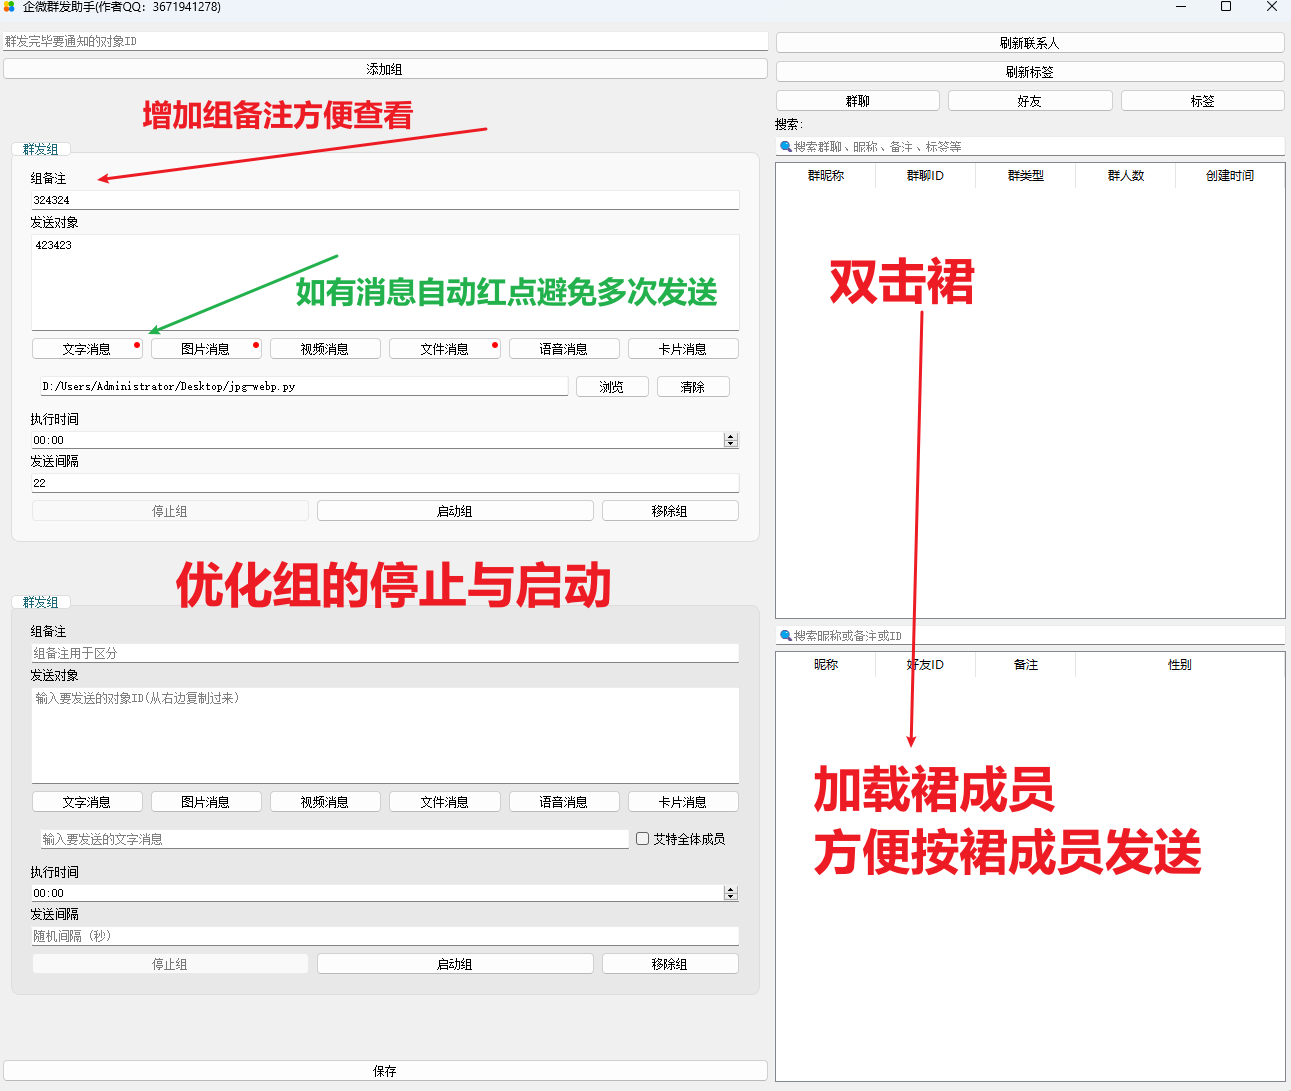Save settings with the 保存 button

385,1071
